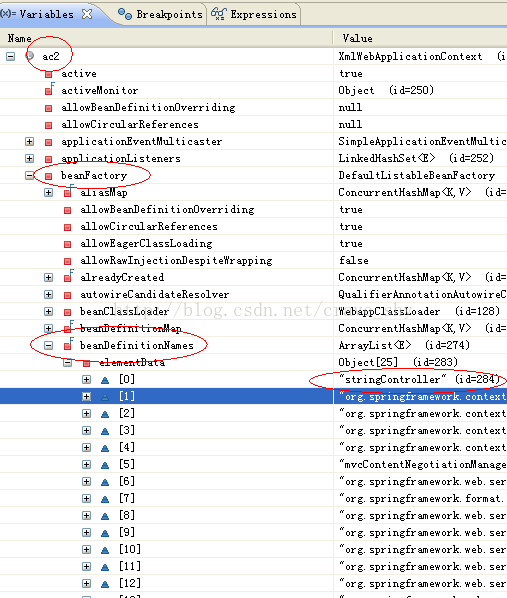The height and width of the screenshot is (598, 507).
Task: Click the Object[25] (id=283) value
Action: pos(398,363)
